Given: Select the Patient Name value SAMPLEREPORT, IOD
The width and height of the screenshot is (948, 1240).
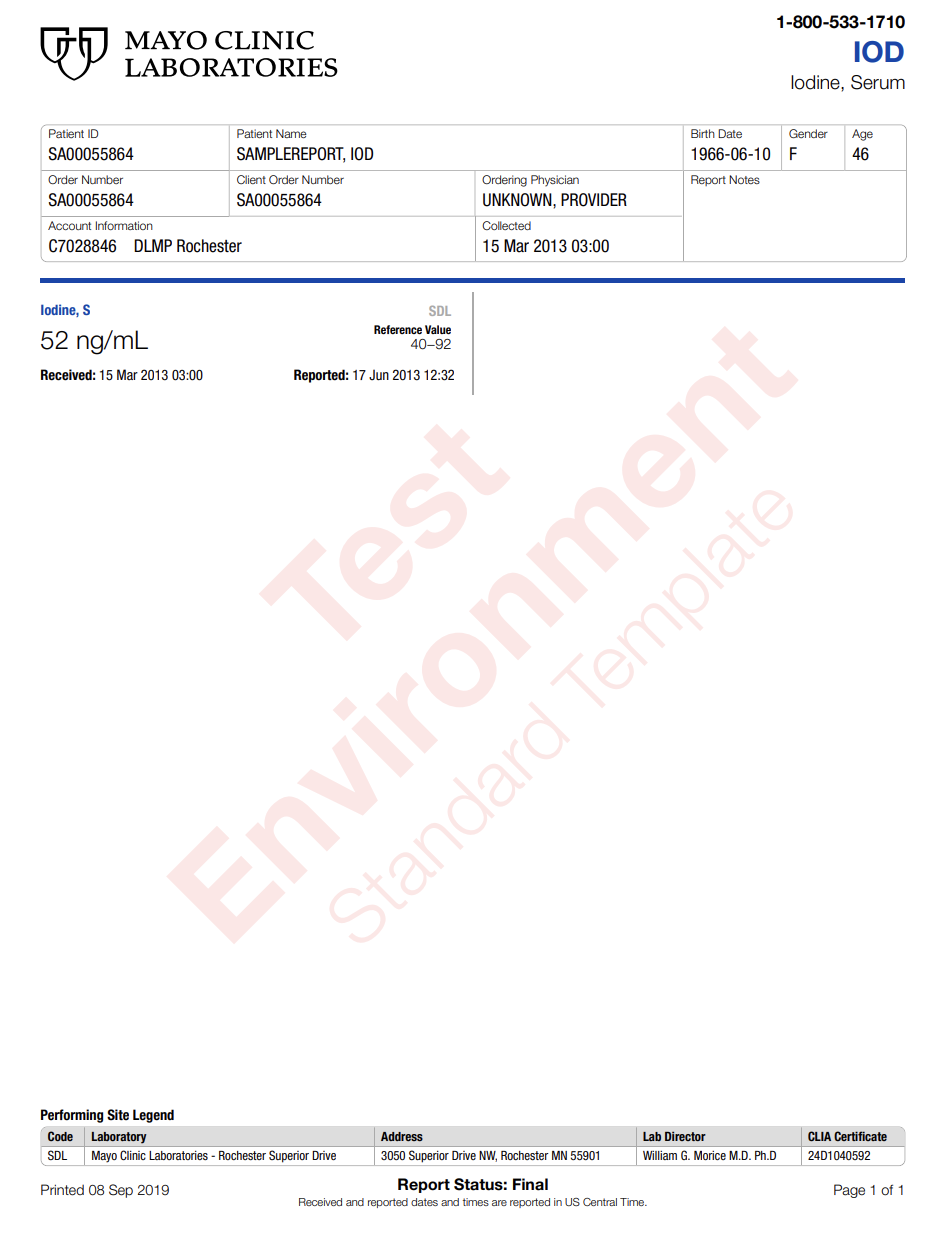Looking at the screenshot, I should [305, 155].
